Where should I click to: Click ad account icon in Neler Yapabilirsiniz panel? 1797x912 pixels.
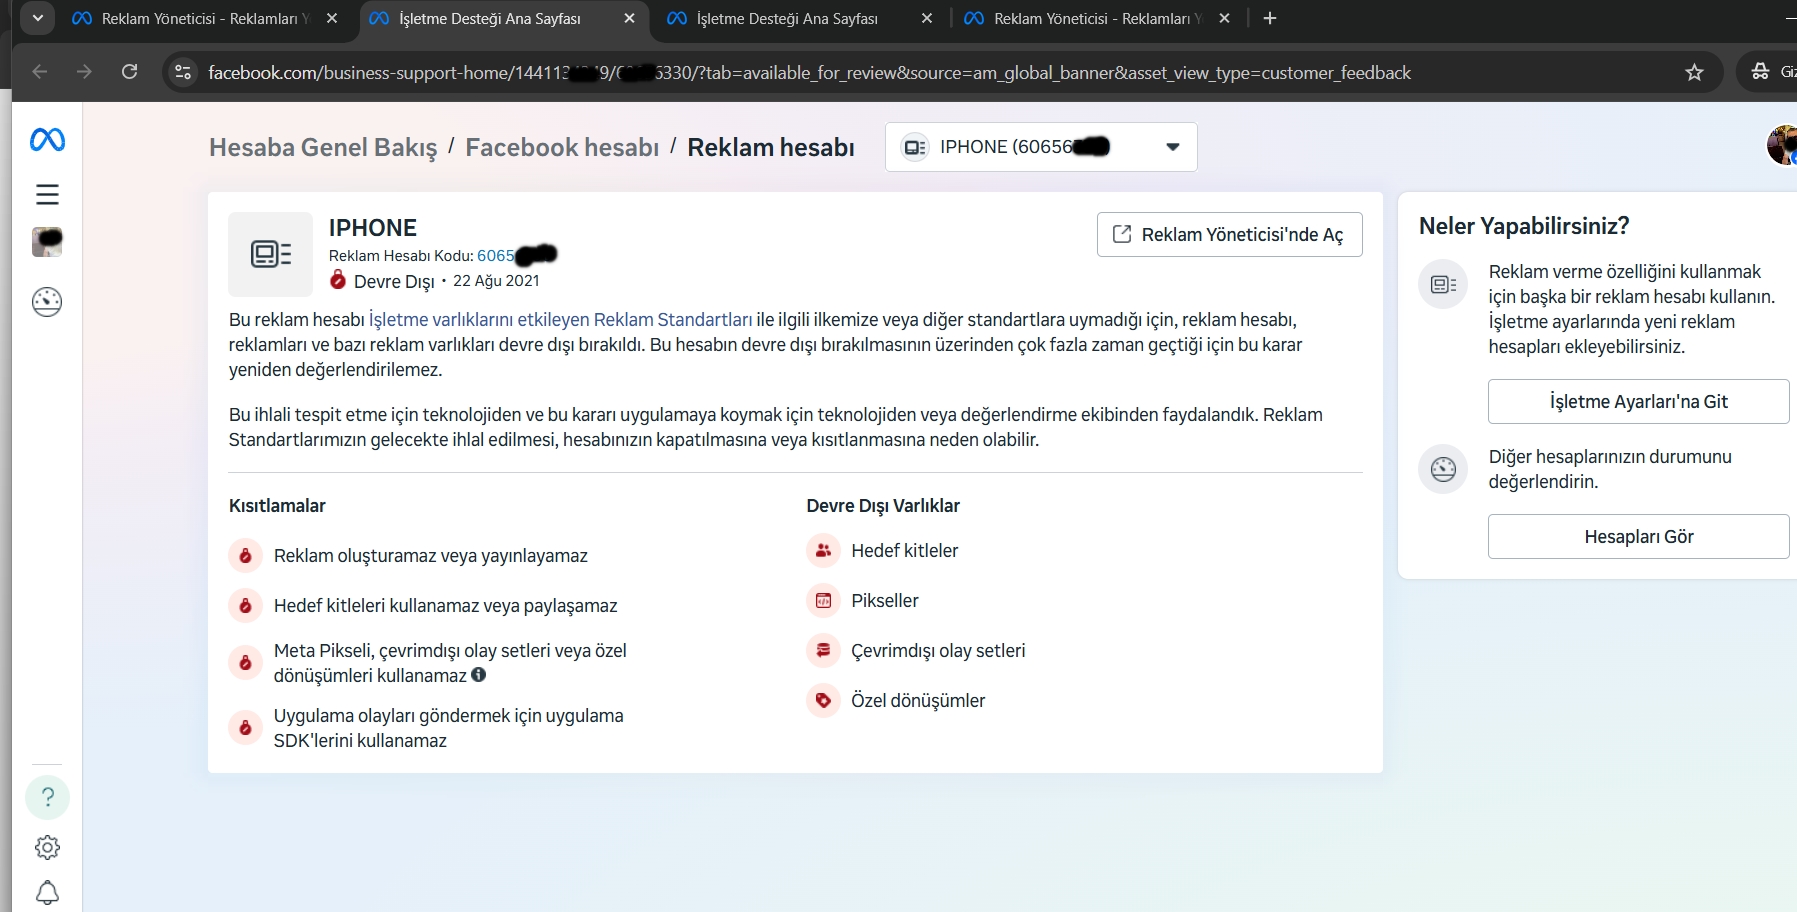1443,284
